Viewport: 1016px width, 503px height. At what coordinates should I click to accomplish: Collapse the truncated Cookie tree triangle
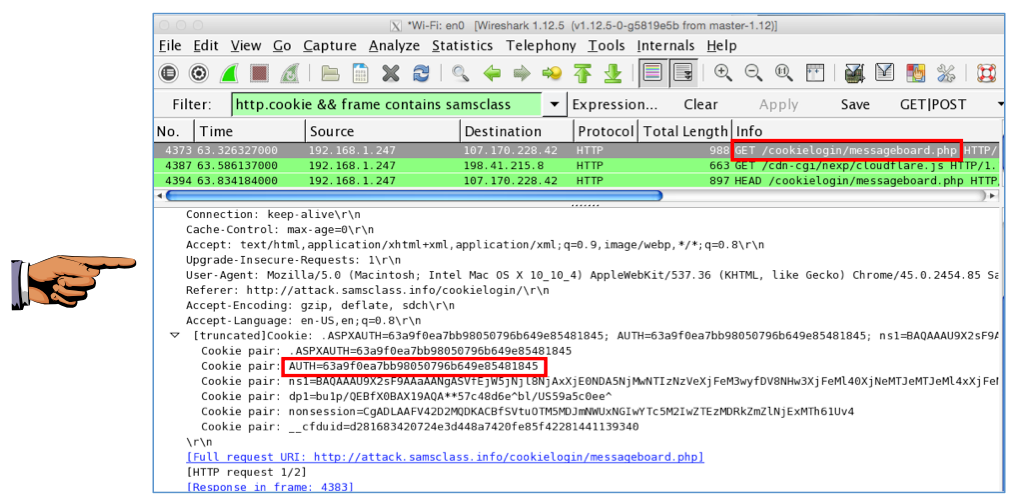coord(174,335)
